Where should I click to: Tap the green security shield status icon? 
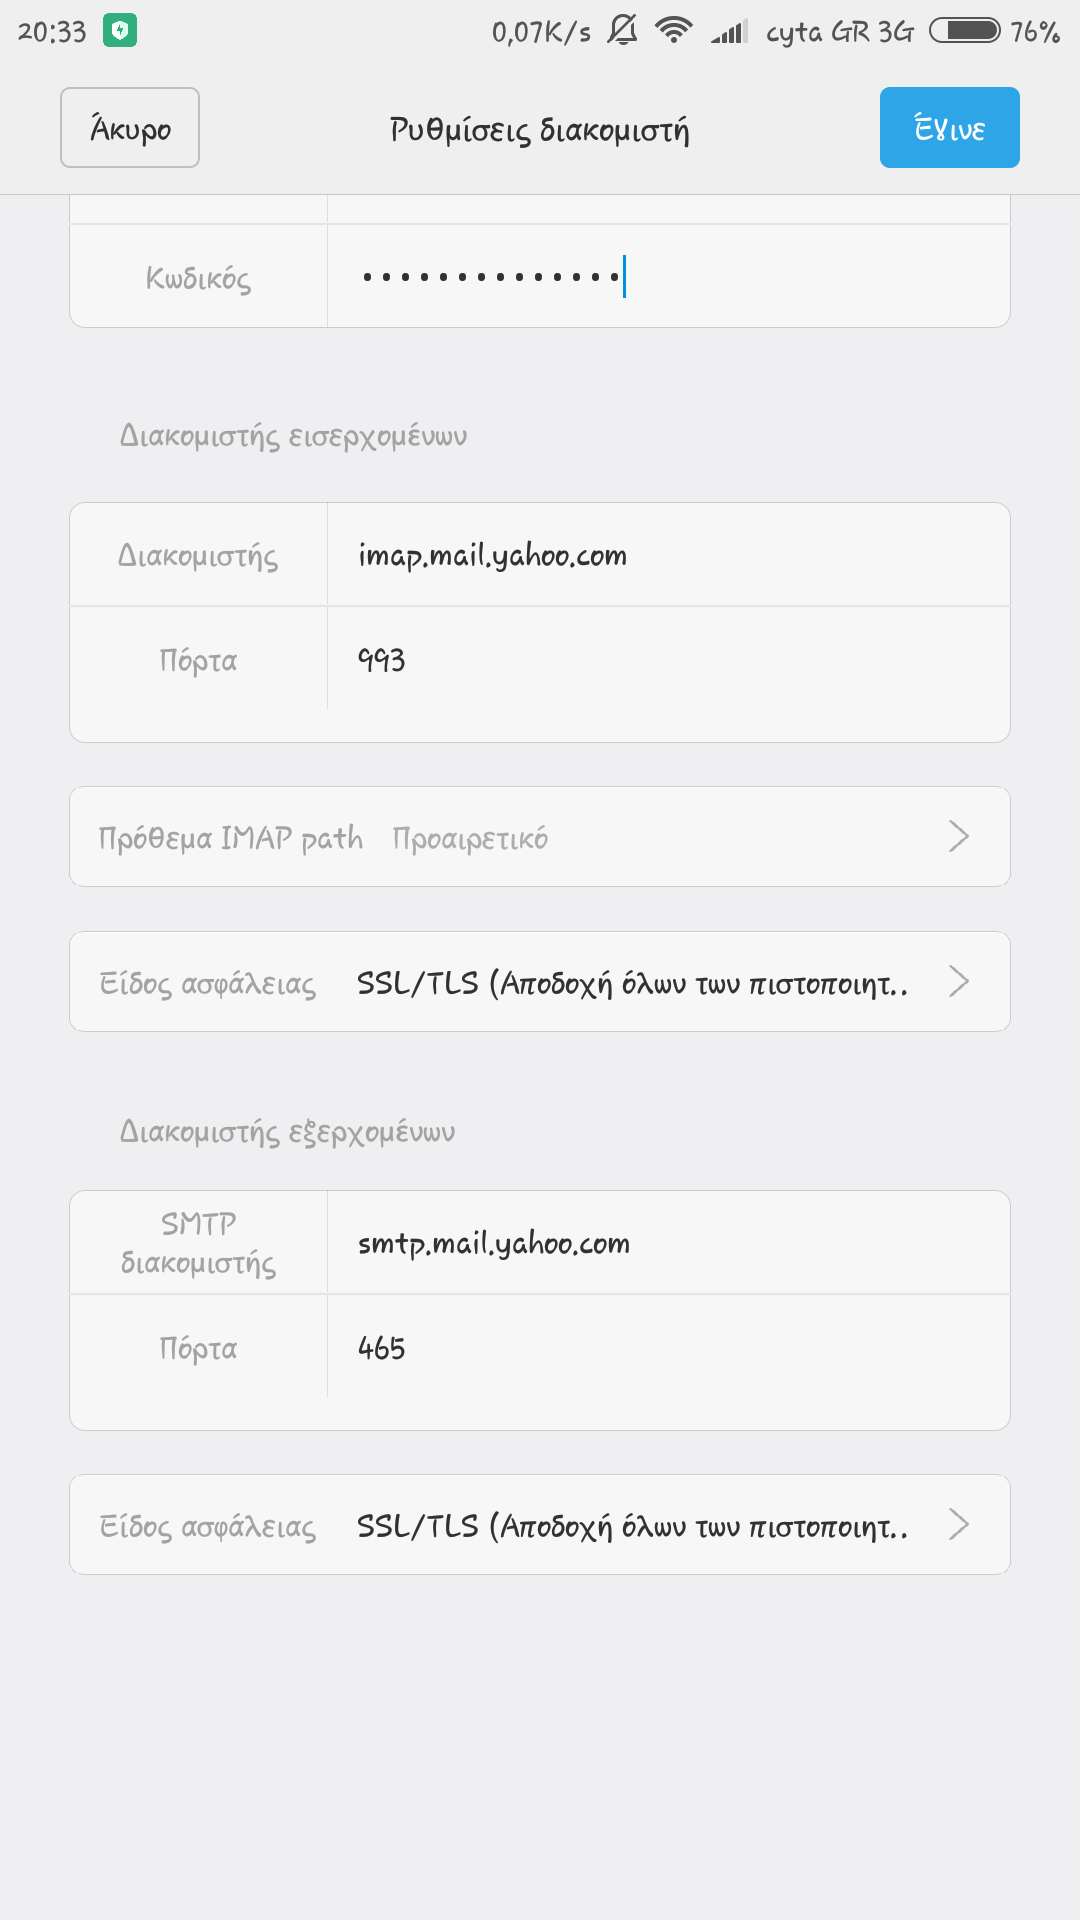pos(120,31)
